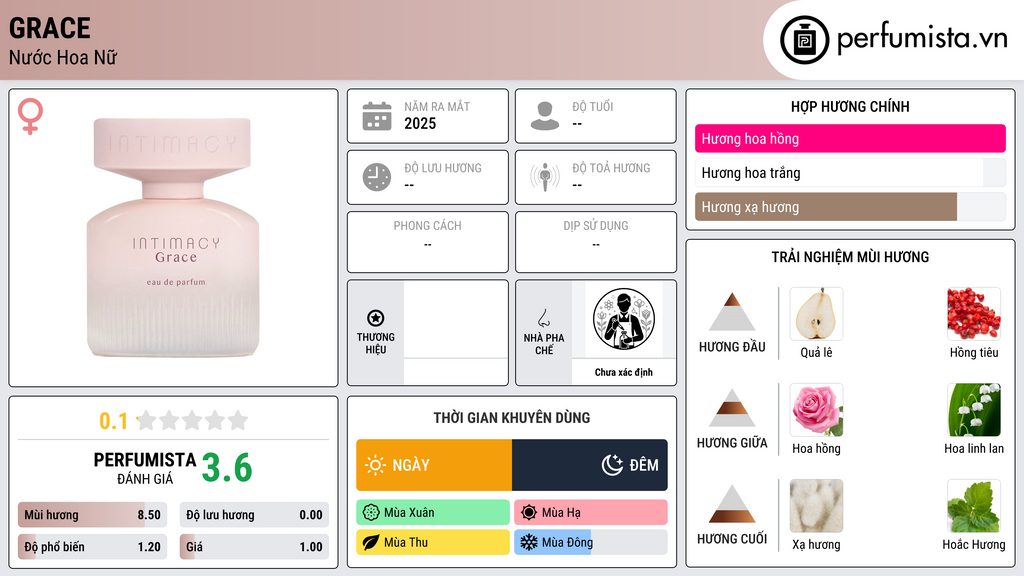Click the Độ lưu hương 0.00 score bar

pos(254,515)
